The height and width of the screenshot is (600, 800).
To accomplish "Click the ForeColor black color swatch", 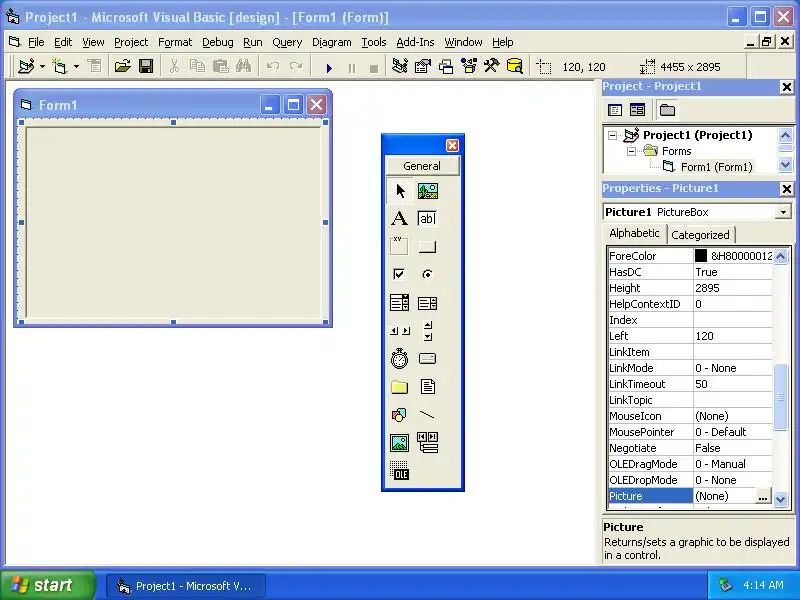I will (701, 256).
